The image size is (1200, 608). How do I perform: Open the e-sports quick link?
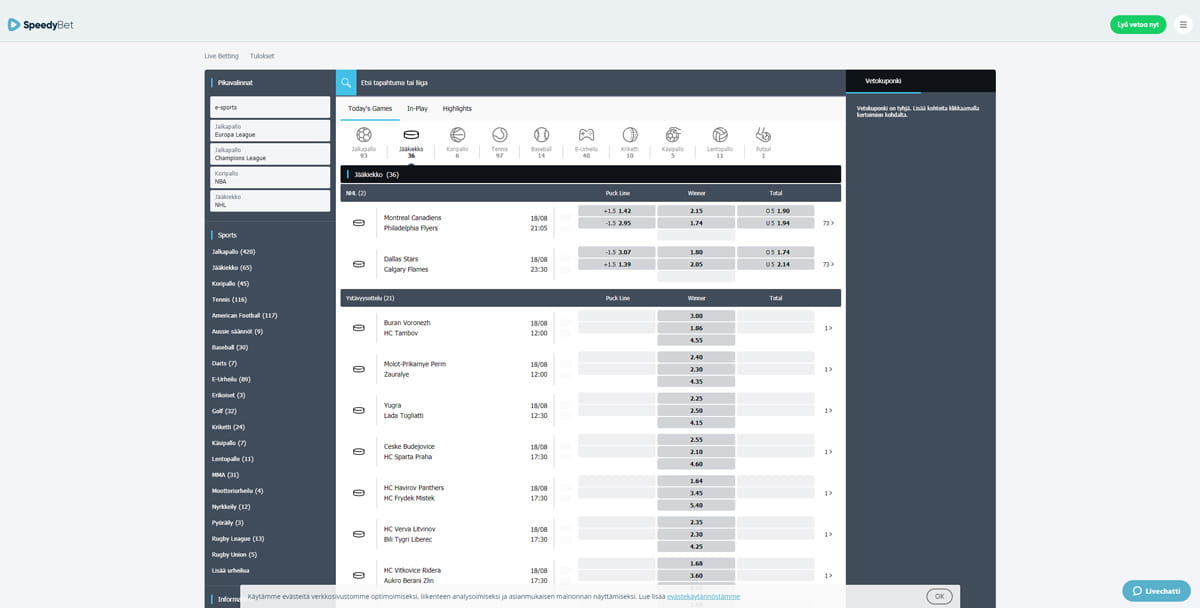point(270,107)
